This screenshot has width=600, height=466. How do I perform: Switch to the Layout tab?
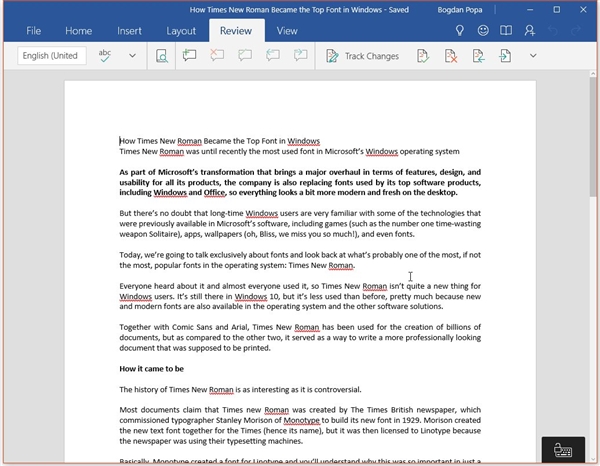(x=181, y=31)
